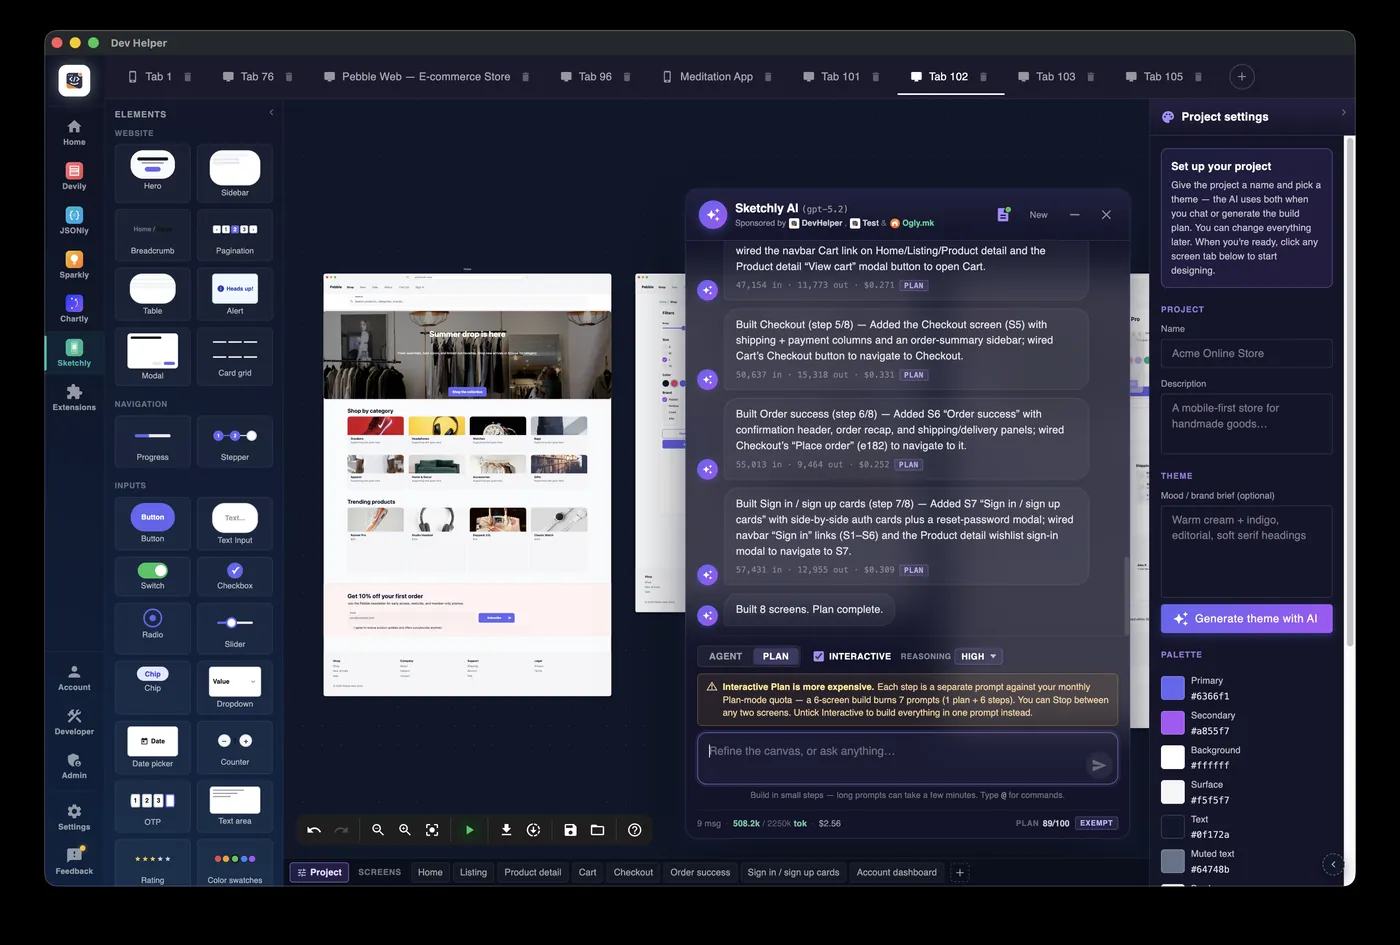
Task: Click the fit-to-screen icon in canvas toolbar
Action: point(432,830)
